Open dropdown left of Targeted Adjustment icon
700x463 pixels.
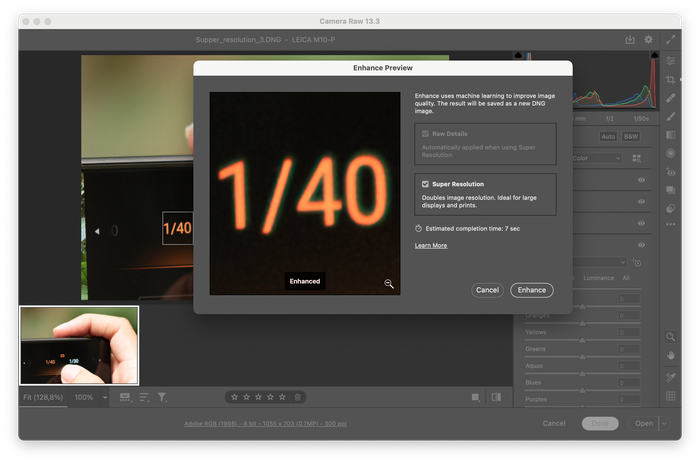tap(600, 262)
